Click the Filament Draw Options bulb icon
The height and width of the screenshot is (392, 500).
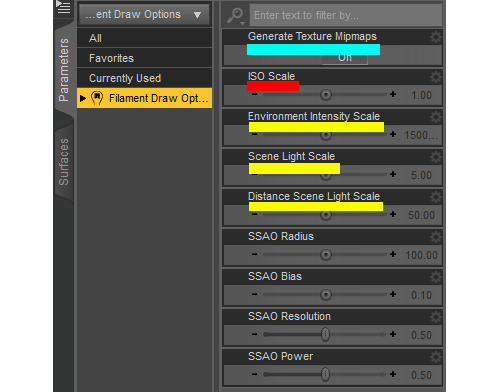(x=97, y=98)
